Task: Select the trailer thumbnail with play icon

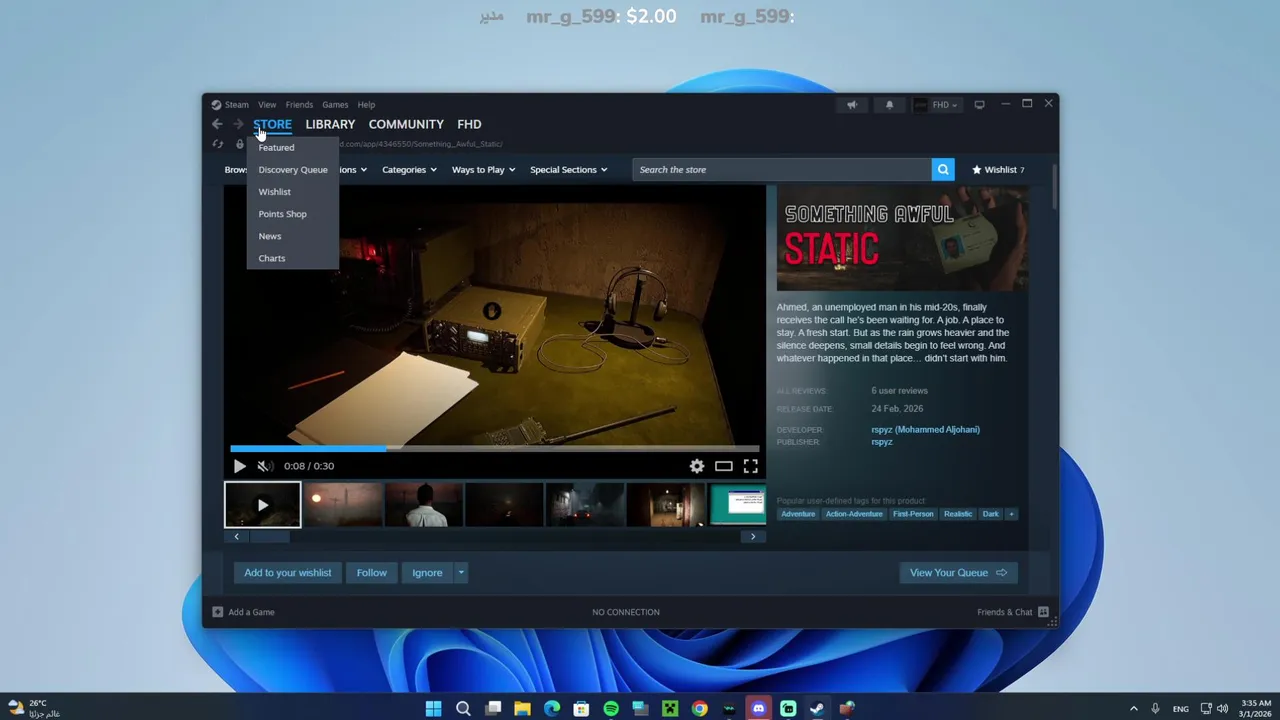Action: 262,505
